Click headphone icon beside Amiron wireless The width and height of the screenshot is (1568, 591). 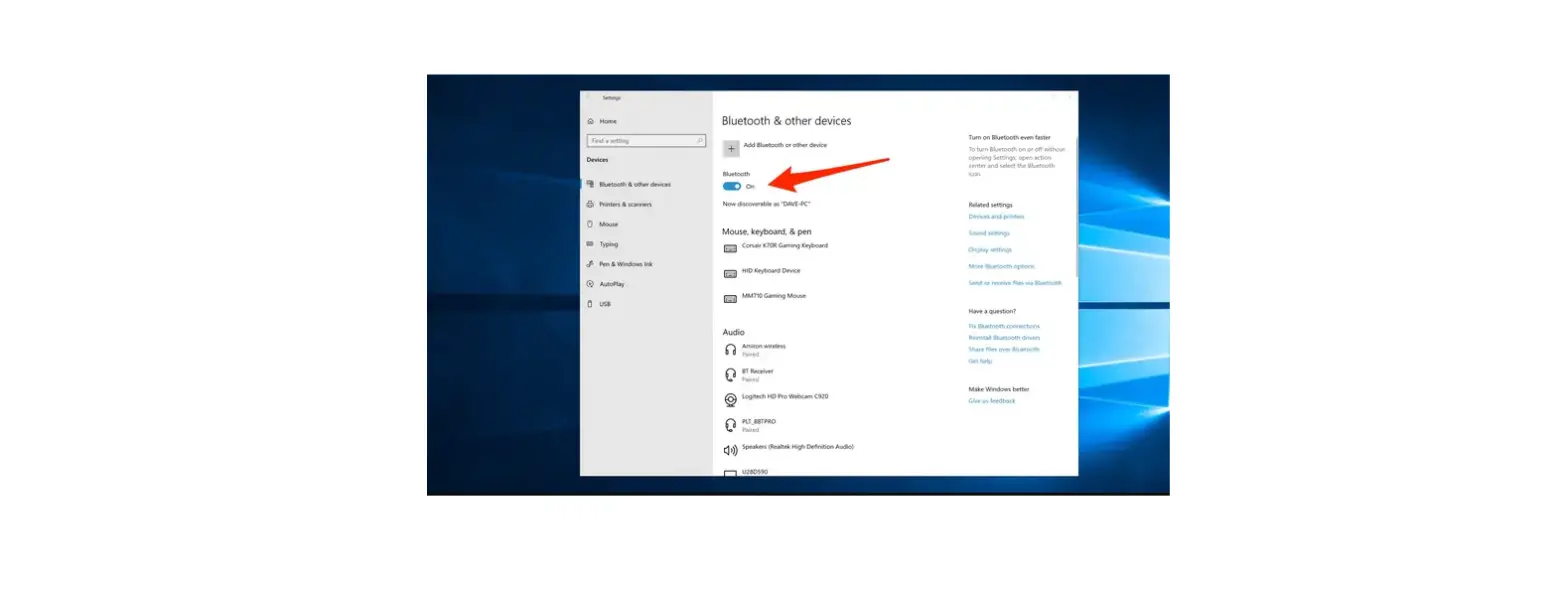coord(730,350)
